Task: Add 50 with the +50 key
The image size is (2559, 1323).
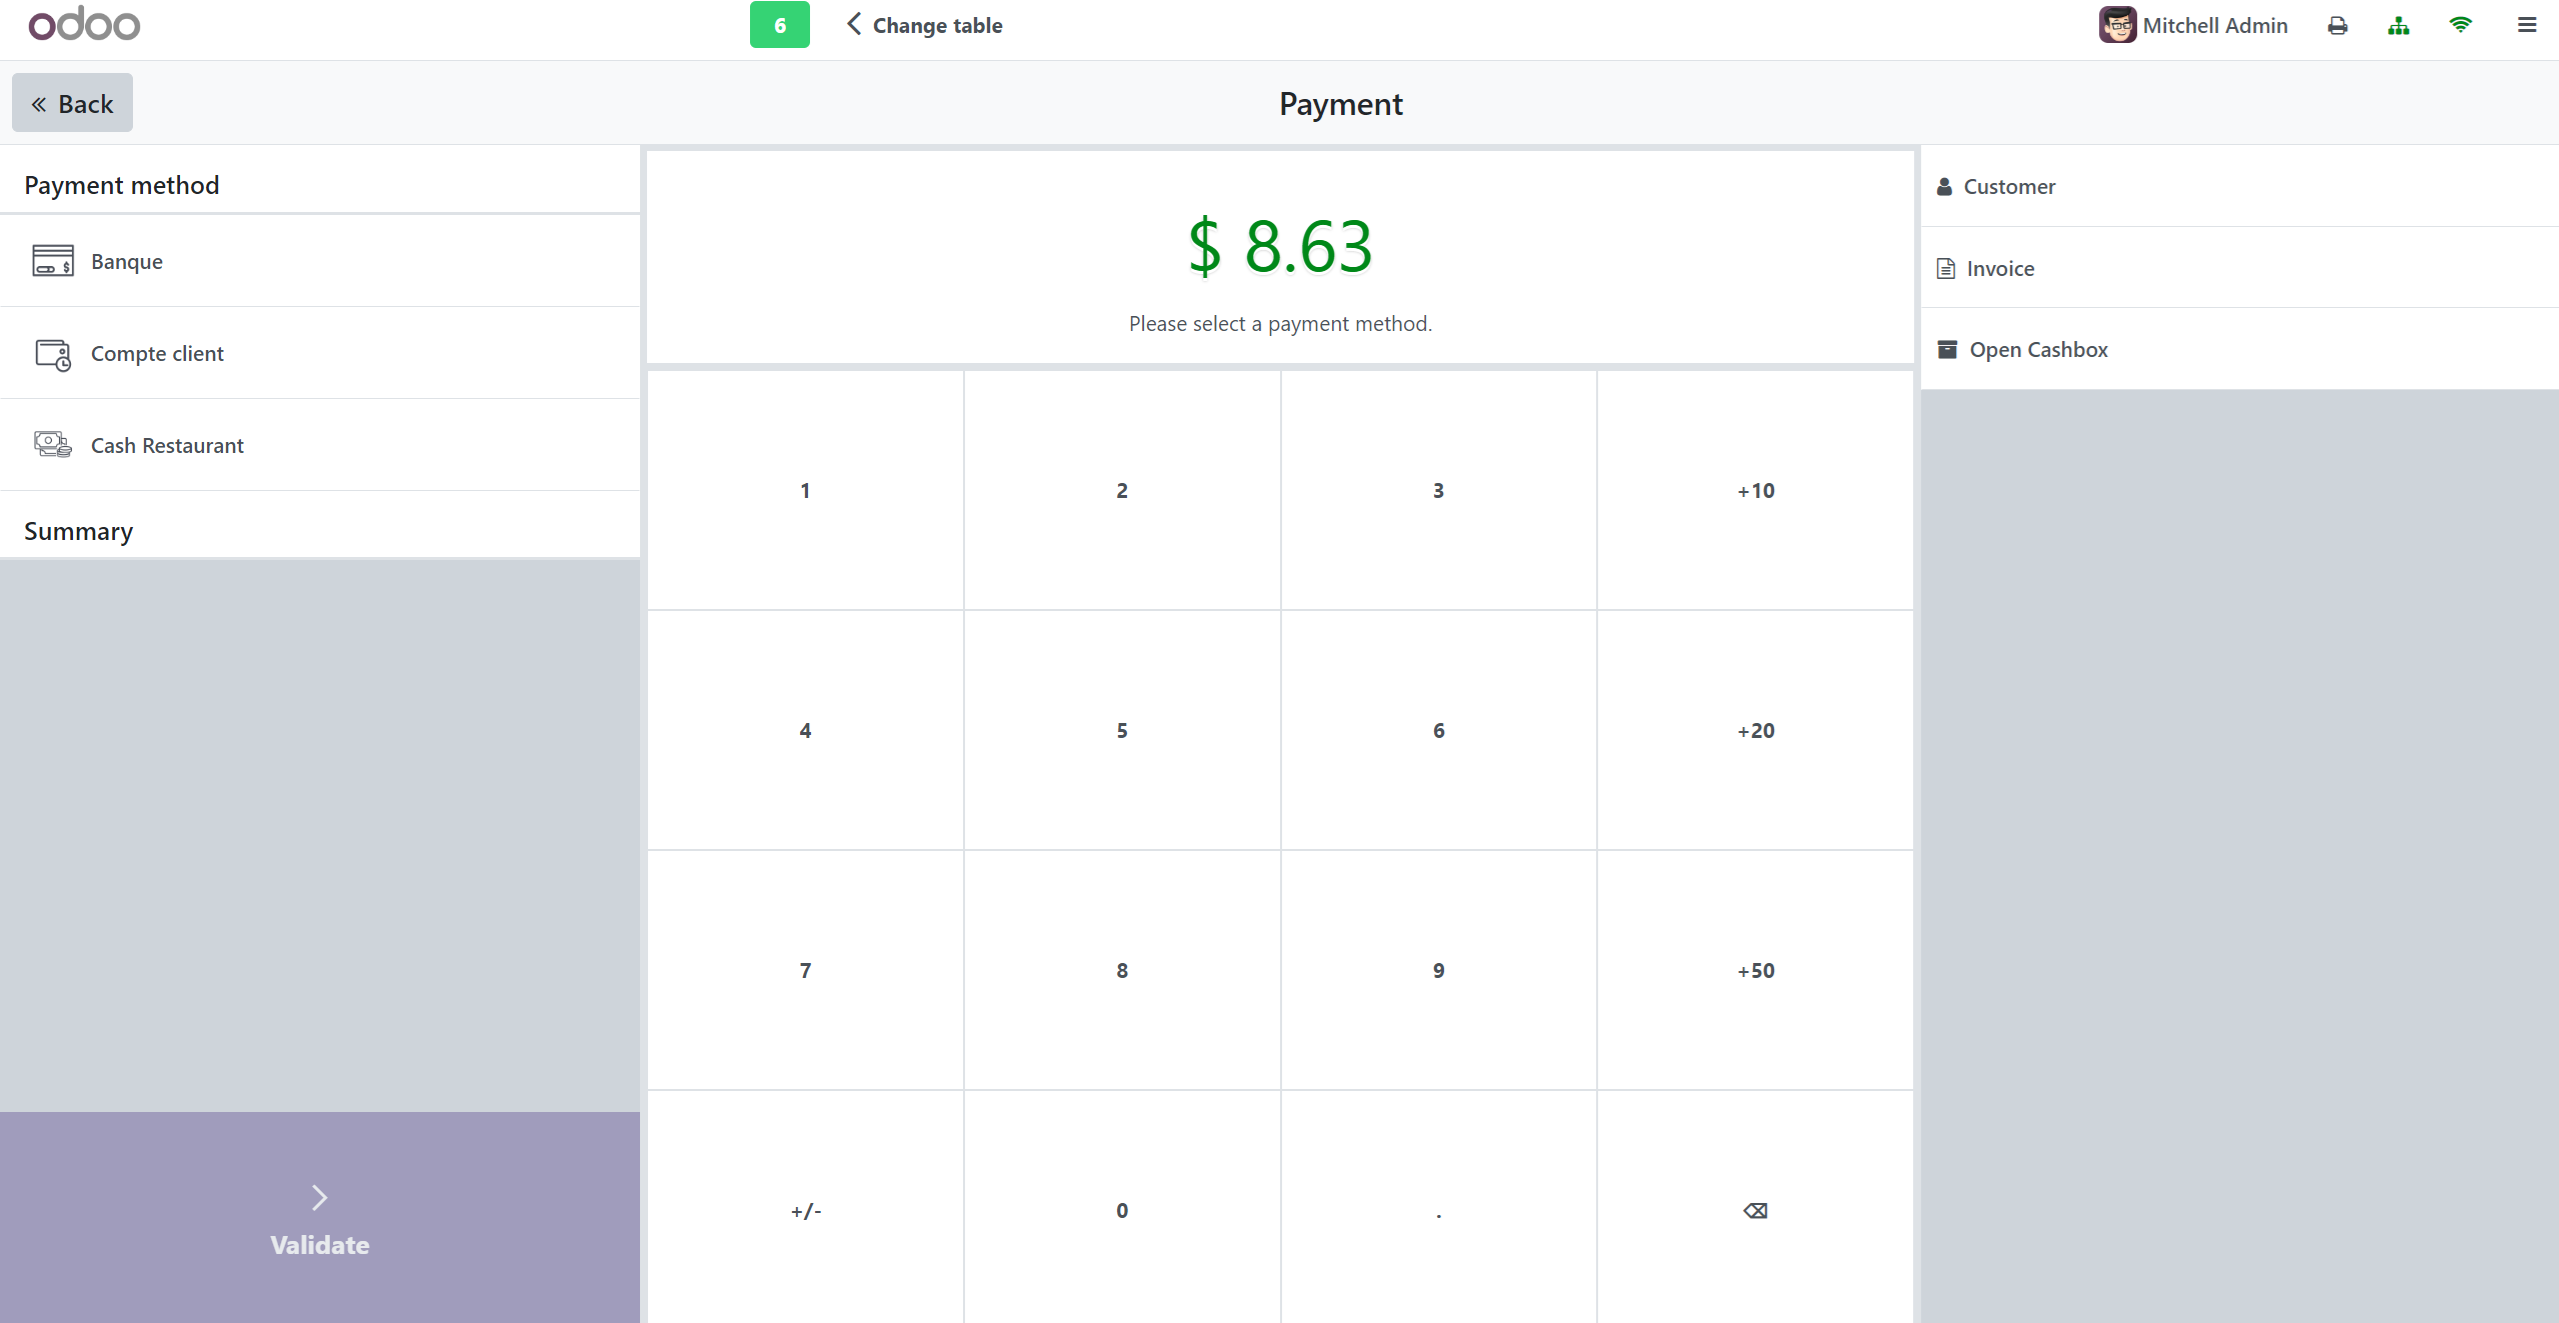Action: pyautogui.click(x=1755, y=970)
